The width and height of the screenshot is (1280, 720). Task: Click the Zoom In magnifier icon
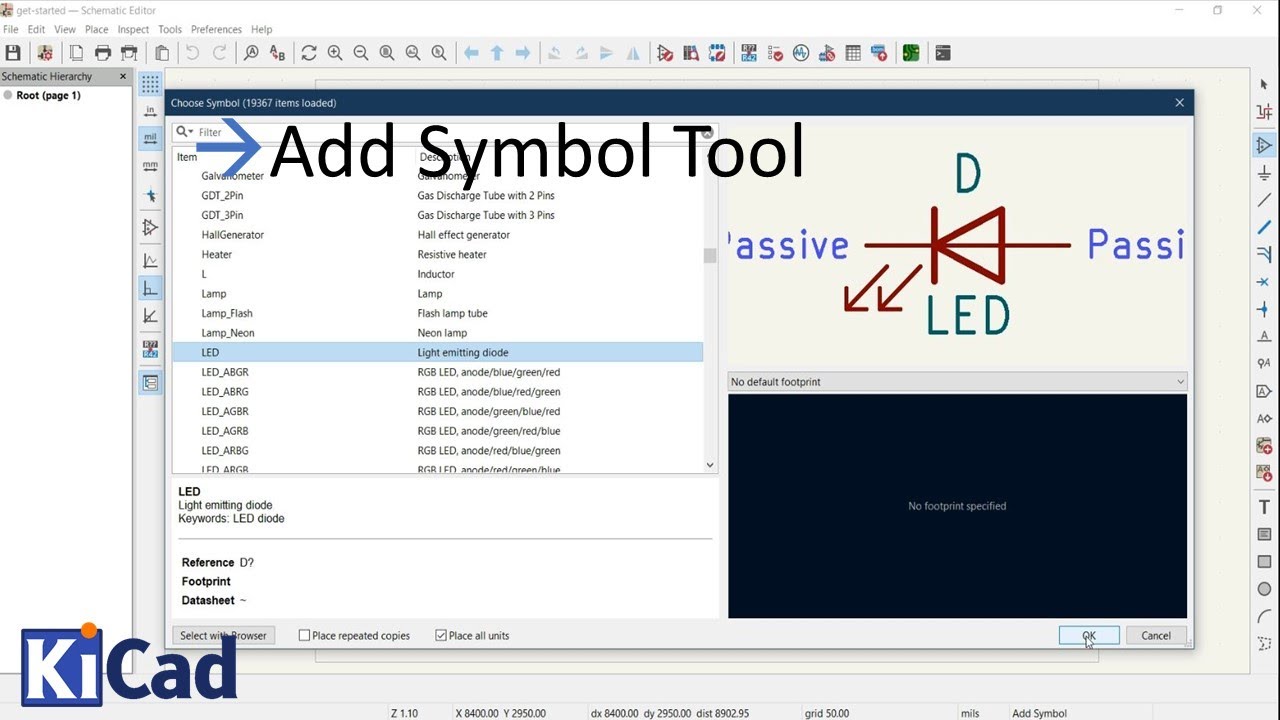coord(335,53)
